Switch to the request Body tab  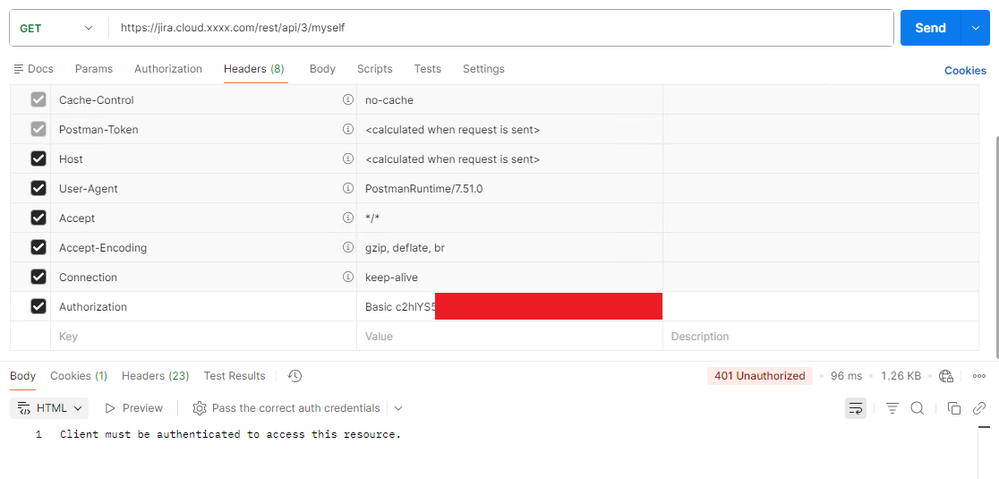[322, 69]
